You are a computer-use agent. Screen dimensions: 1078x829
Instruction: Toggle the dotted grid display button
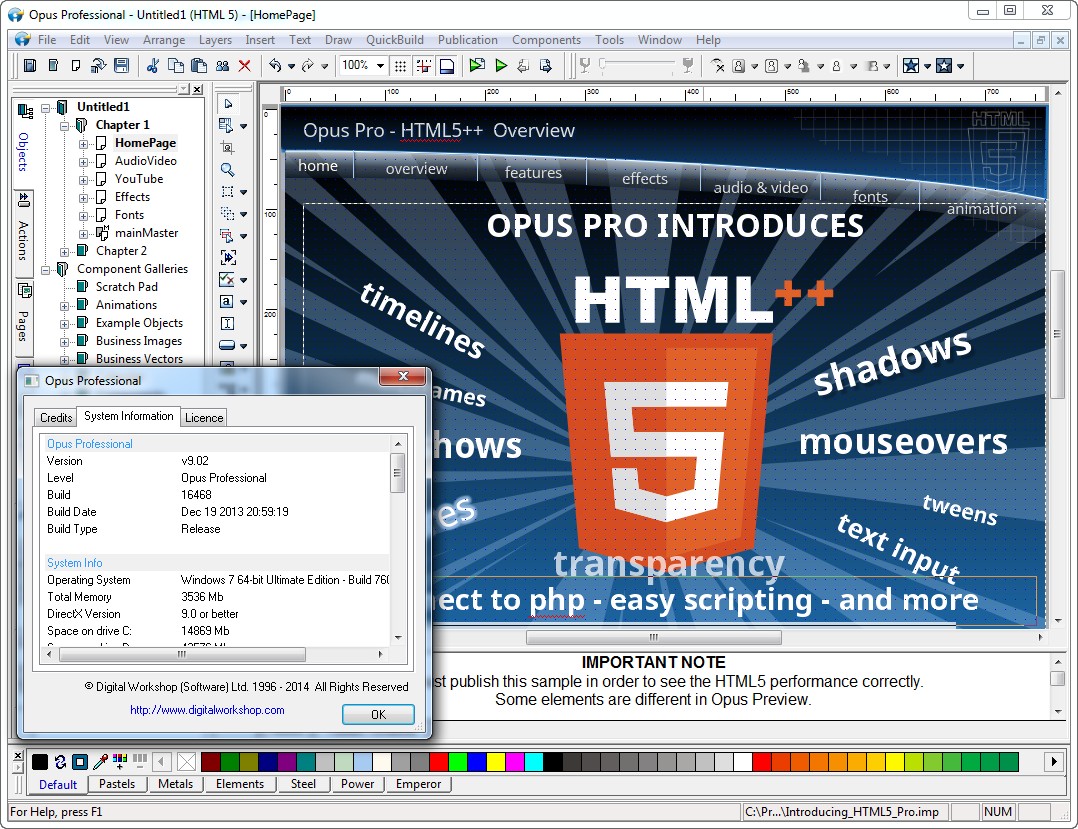[400, 66]
